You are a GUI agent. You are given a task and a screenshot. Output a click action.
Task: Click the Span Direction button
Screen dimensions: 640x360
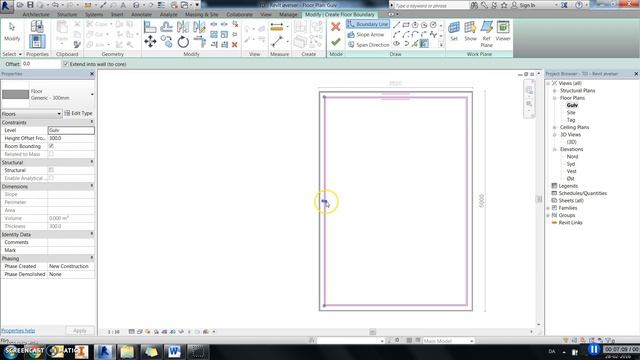pyautogui.click(x=368, y=44)
